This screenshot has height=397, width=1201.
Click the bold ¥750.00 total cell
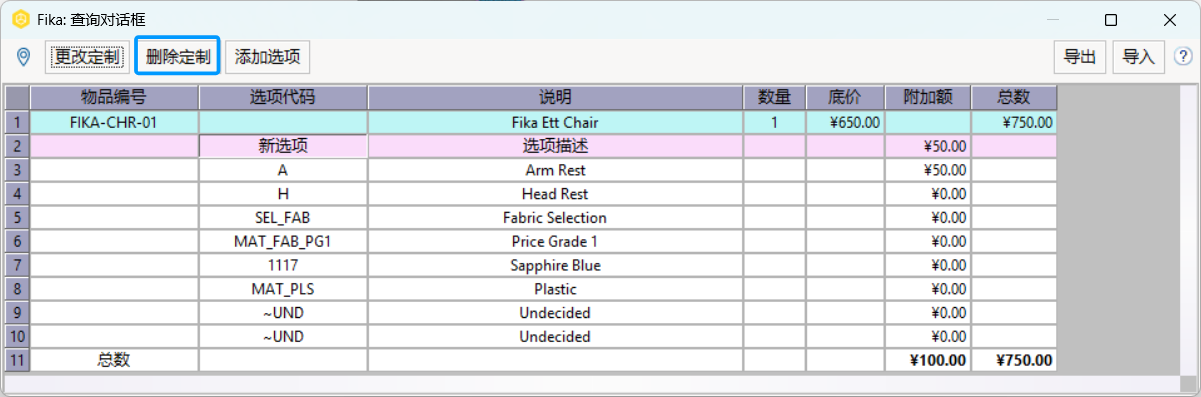click(1014, 360)
